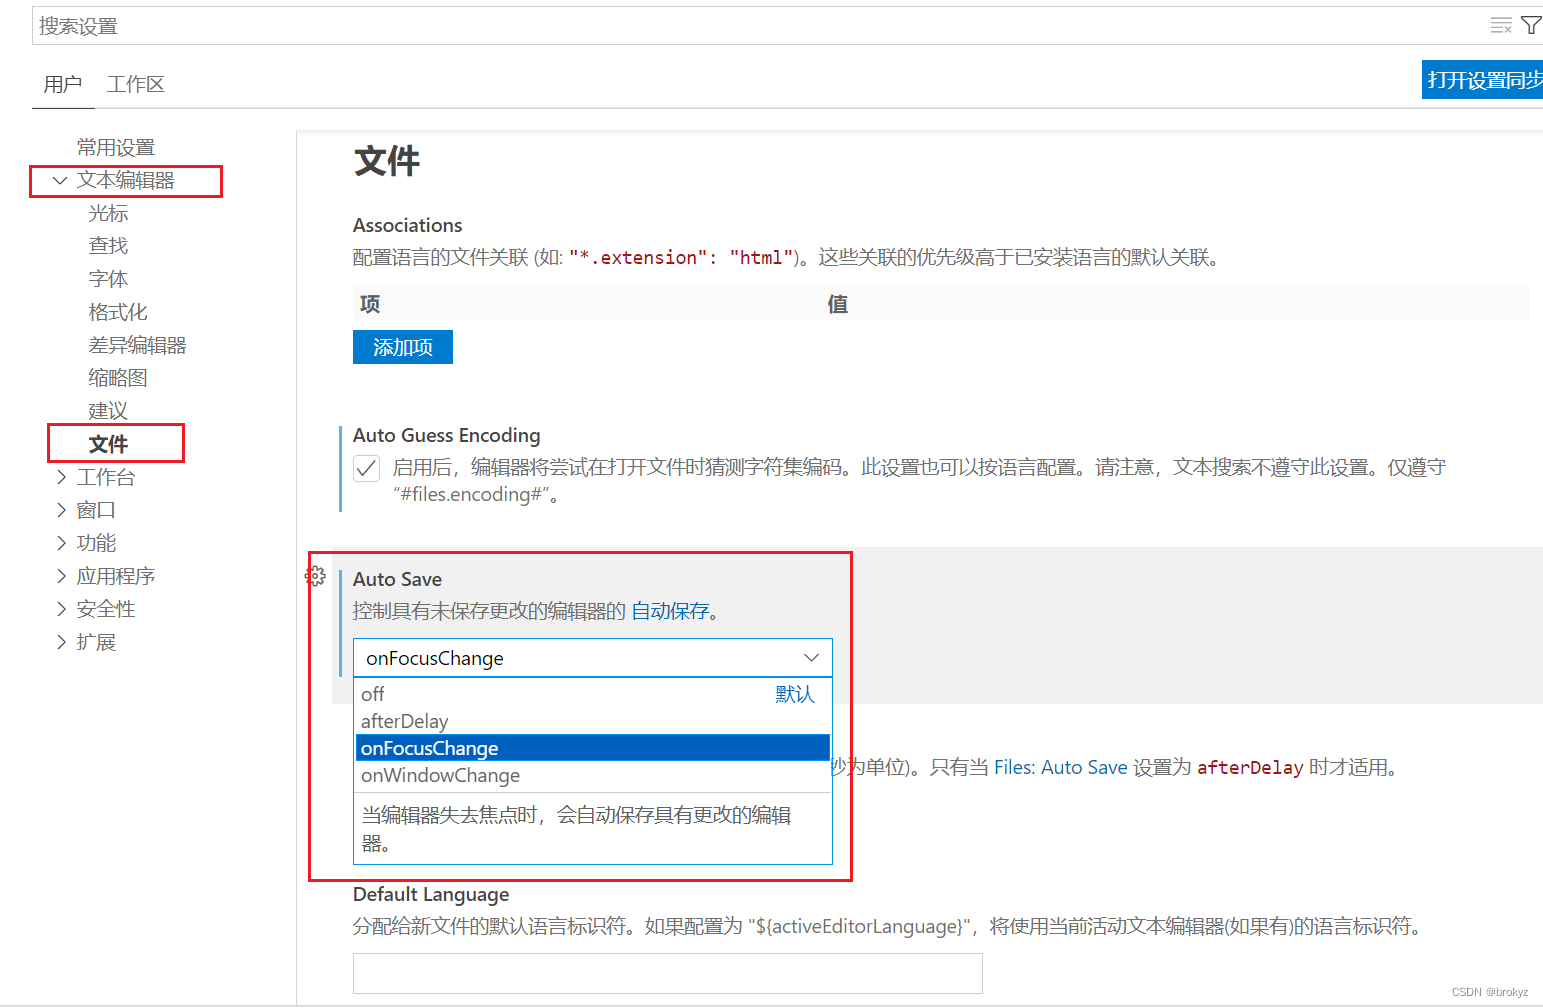Image resolution: width=1543 pixels, height=1008 pixels.
Task: Select 光标 in settings tree
Action: 108,213
